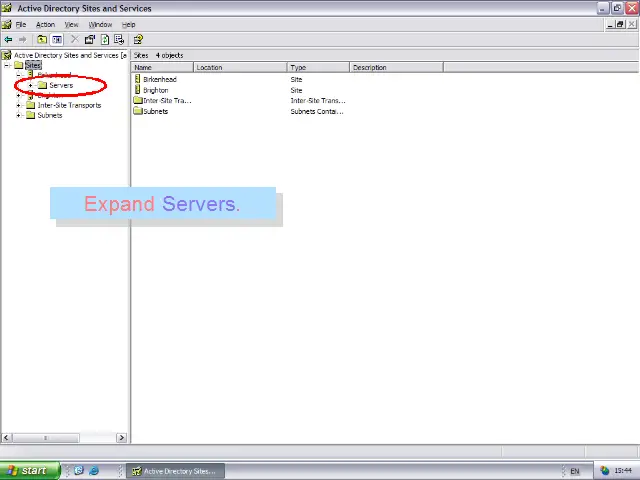Image resolution: width=640 pixels, height=480 pixels.
Task: Open Help from the toolbar icon
Action: (x=138, y=40)
